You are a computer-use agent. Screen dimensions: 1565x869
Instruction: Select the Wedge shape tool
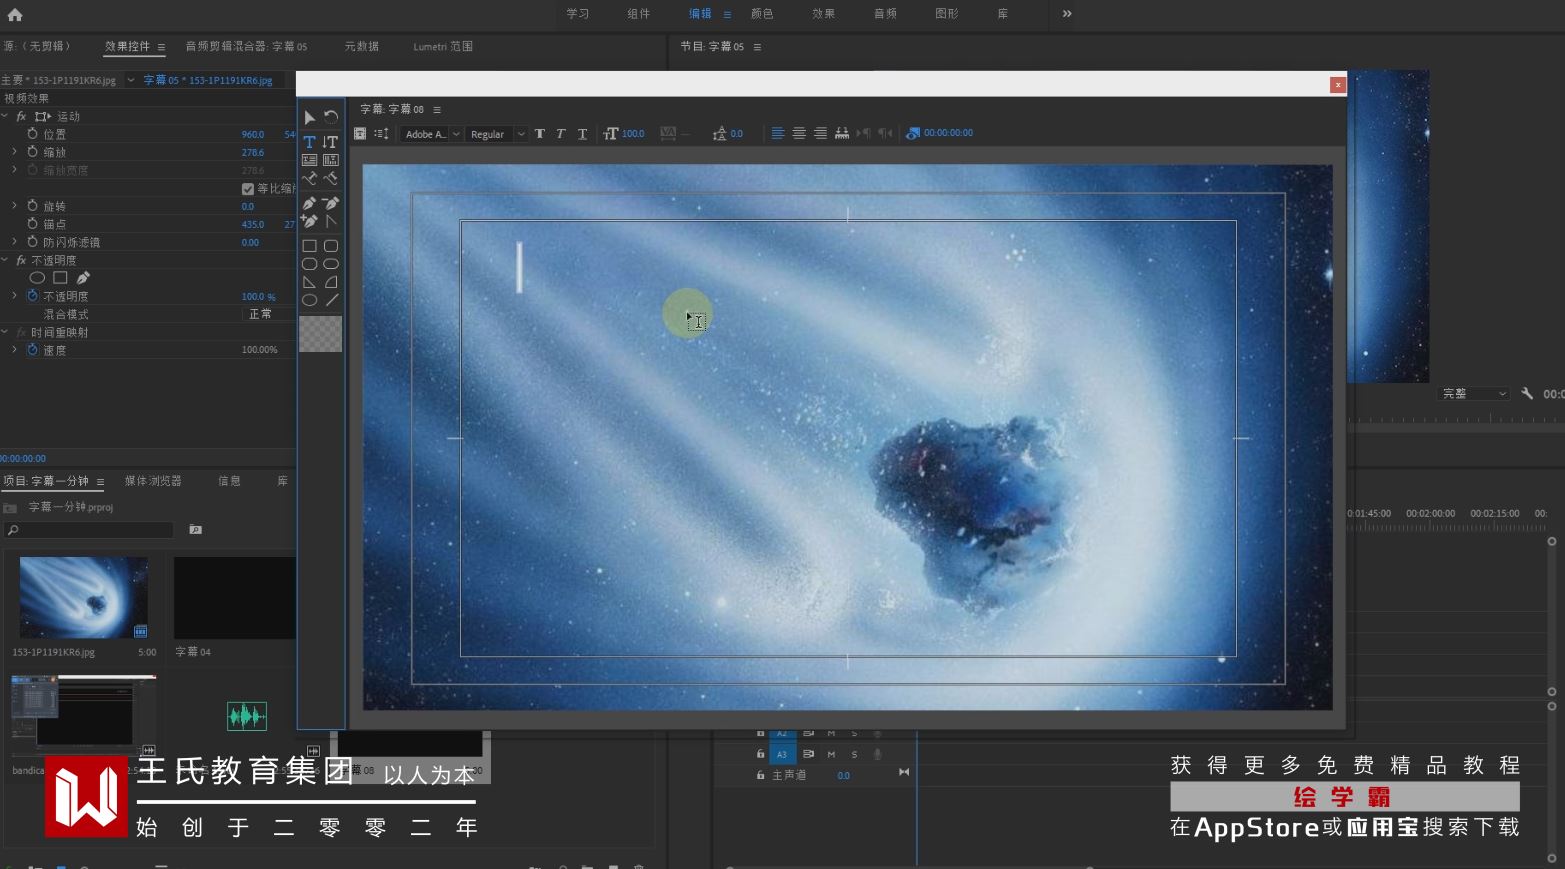coord(309,282)
